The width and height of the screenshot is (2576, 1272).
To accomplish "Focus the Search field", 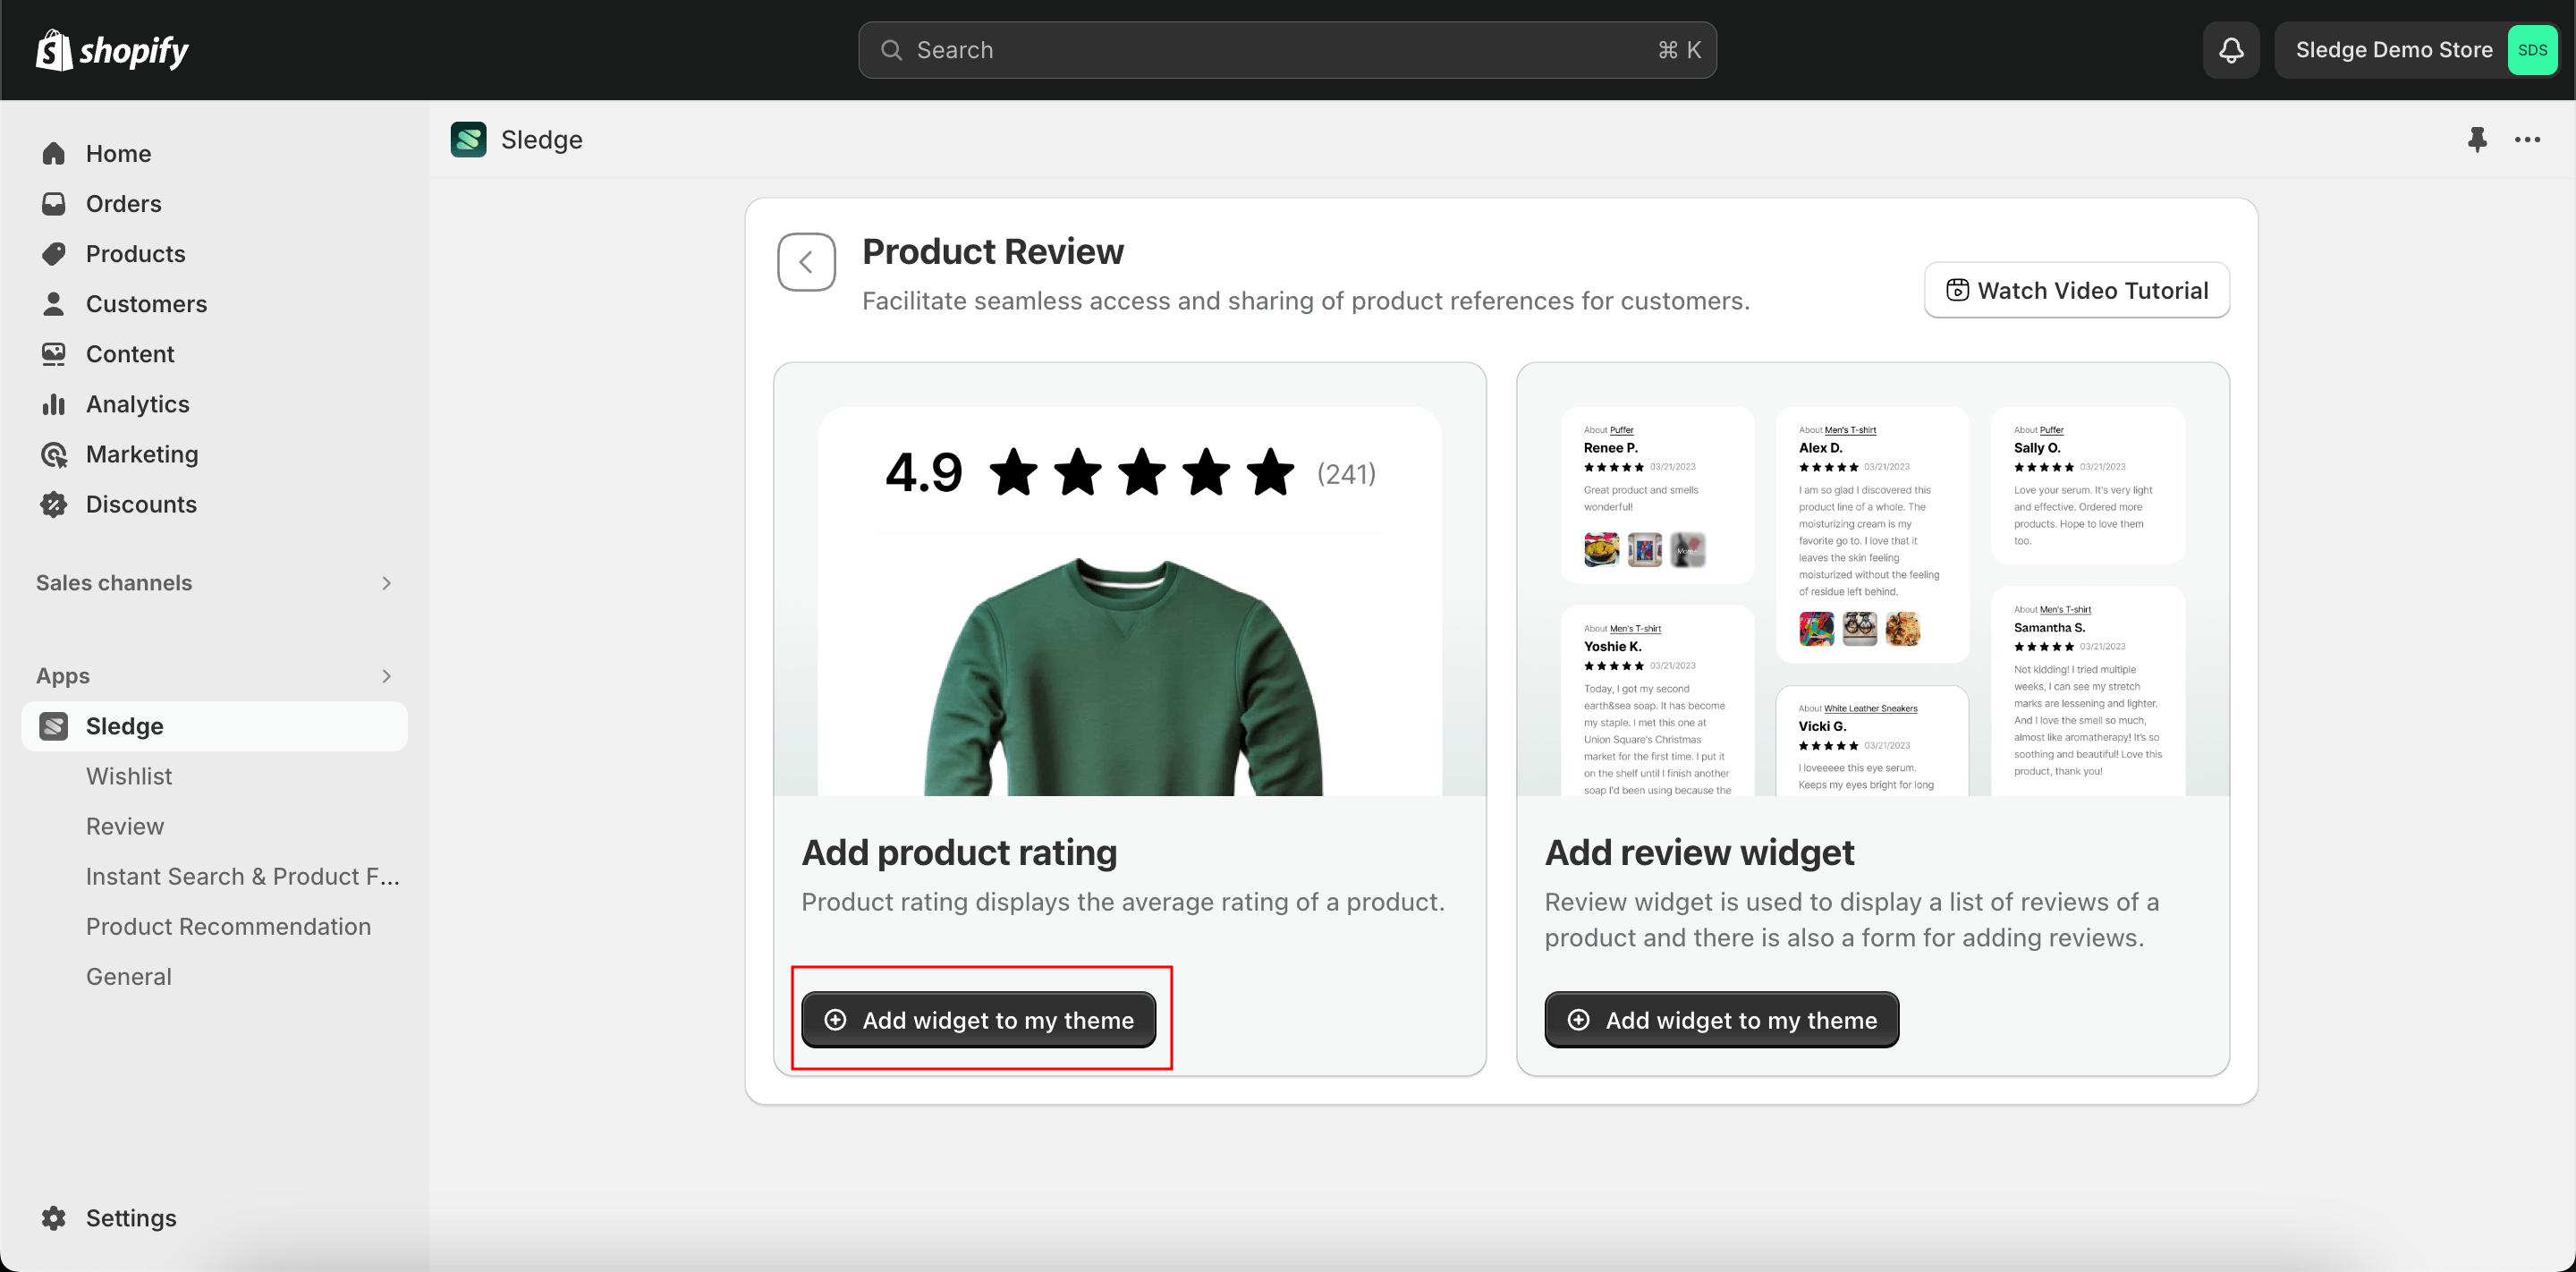I will pos(1286,50).
